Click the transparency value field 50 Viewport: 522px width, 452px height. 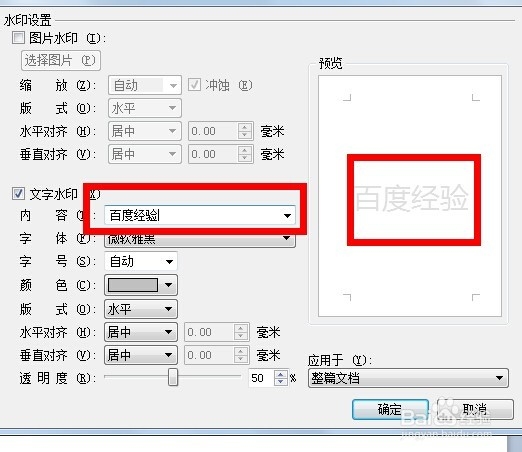point(261,378)
